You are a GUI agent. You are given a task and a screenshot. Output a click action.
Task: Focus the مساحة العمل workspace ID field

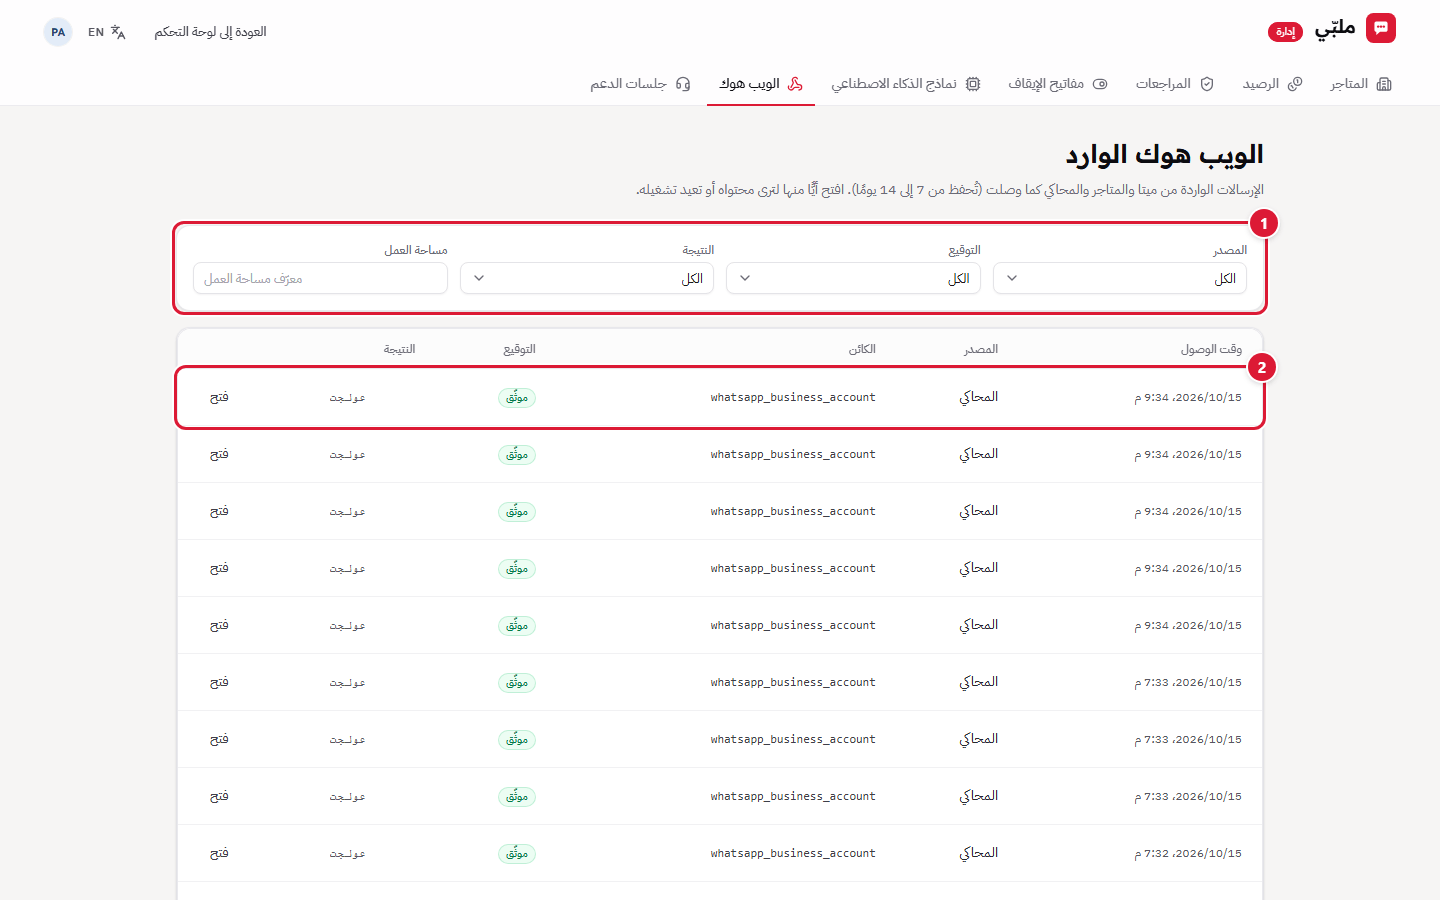coord(320,278)
